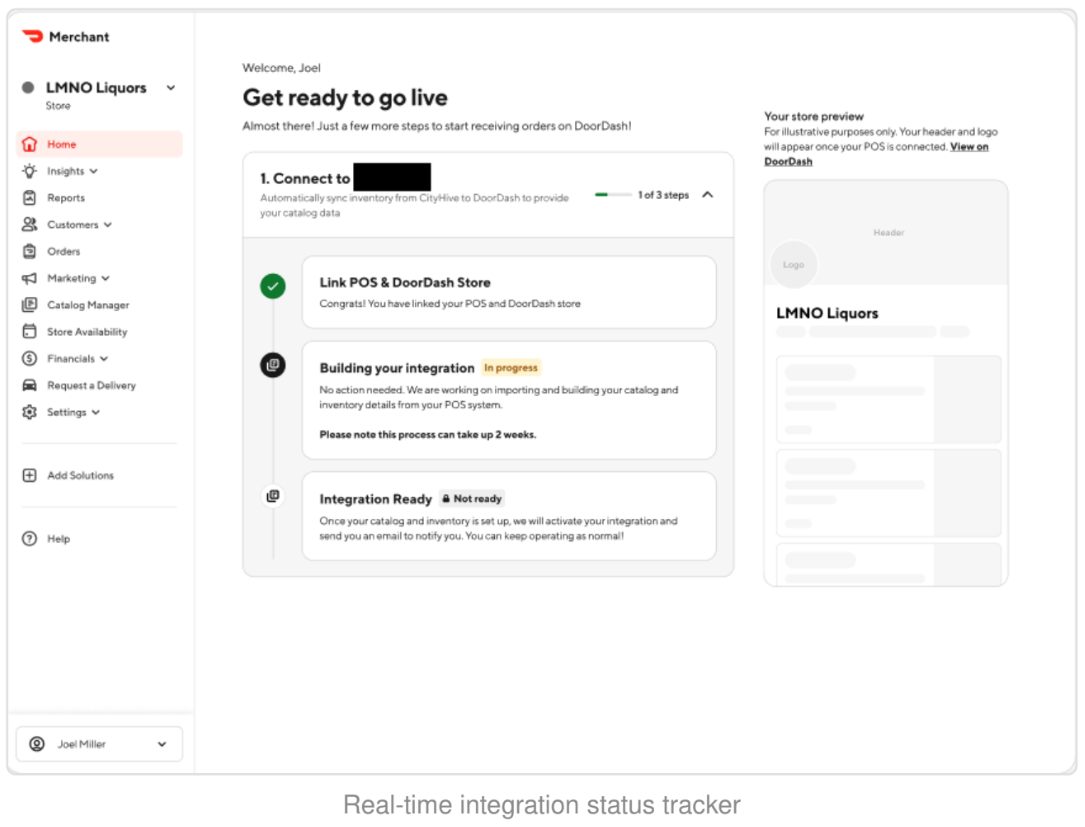Click the 1 of 3 steps progress bar

tap(612, 195)
